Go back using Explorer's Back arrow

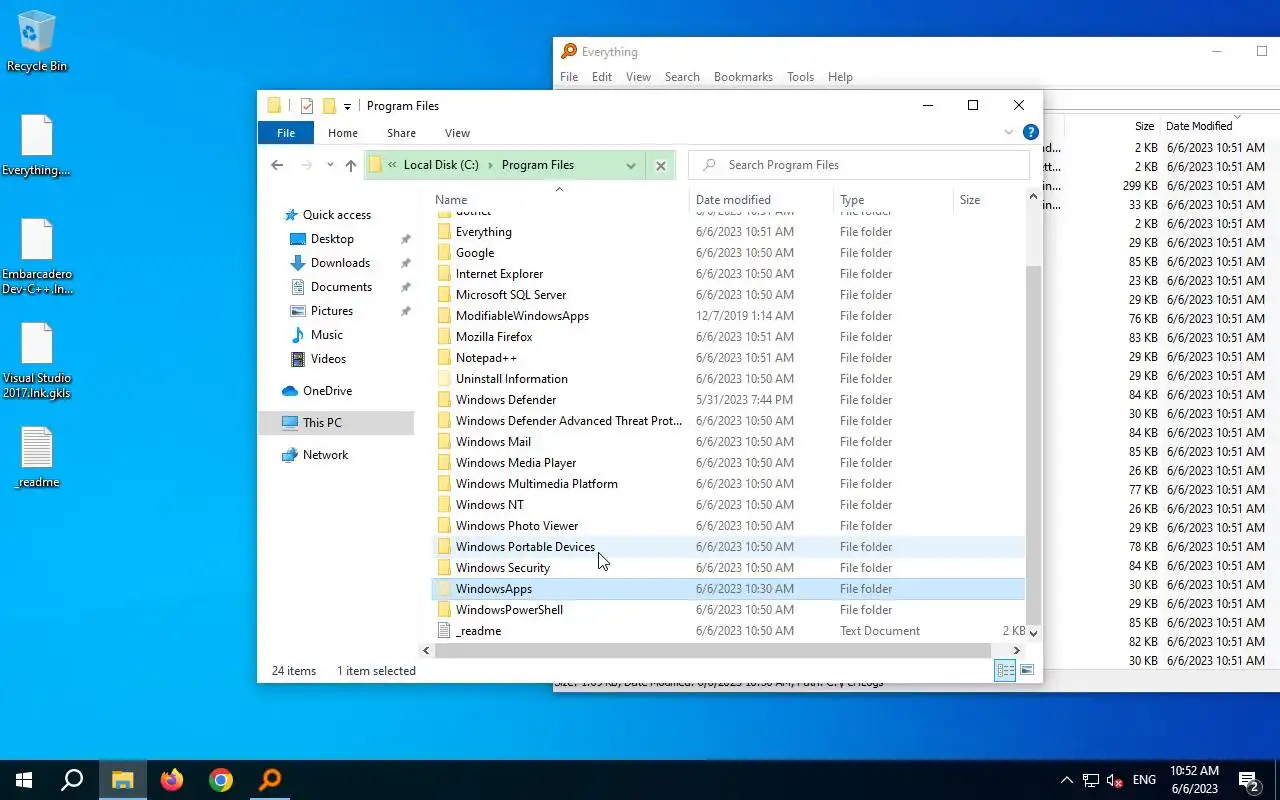click(277, 165)
